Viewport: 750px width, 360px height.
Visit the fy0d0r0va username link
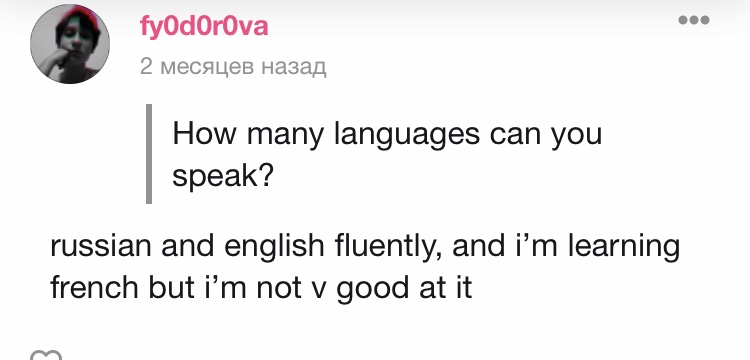point(204,26)
